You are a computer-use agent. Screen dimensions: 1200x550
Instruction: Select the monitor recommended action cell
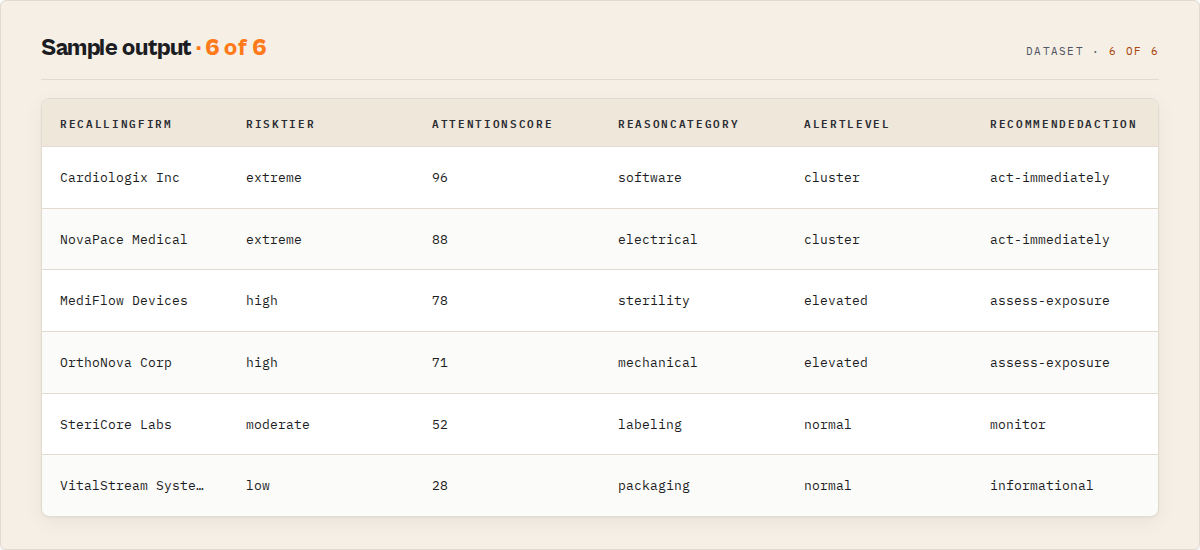[1018, 425]
